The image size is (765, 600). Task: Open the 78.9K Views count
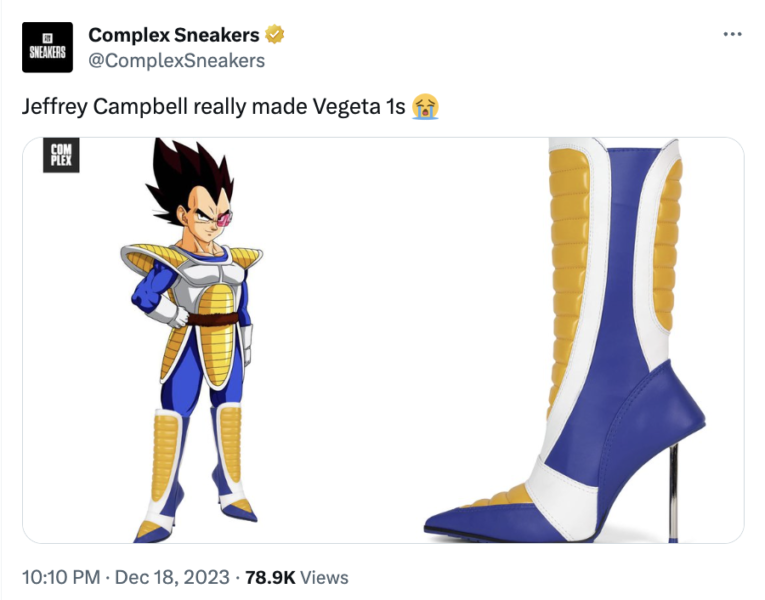(x=297, y=577)
